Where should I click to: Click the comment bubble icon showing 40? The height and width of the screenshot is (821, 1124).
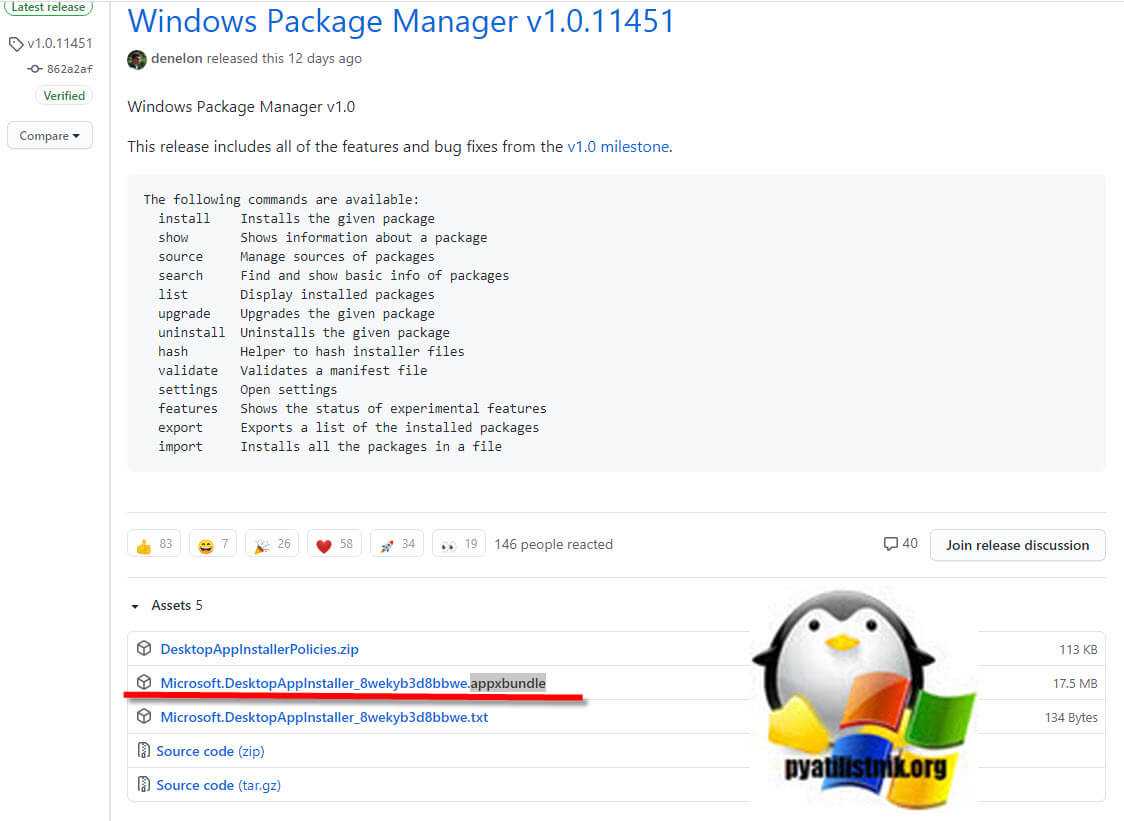pos(891,544)
